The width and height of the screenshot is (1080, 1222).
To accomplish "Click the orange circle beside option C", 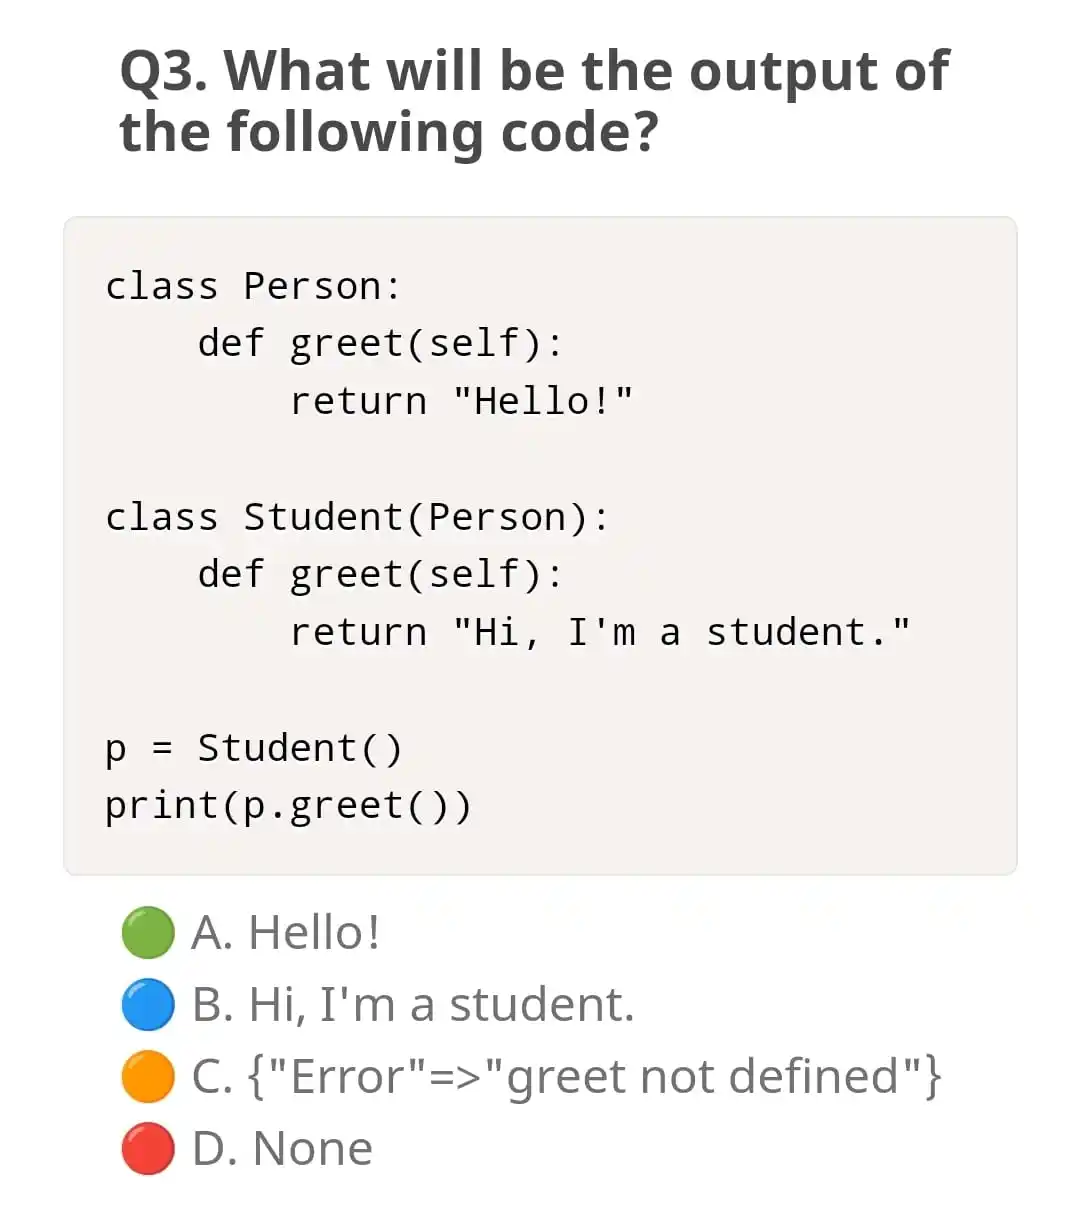I will (148, 1077).
